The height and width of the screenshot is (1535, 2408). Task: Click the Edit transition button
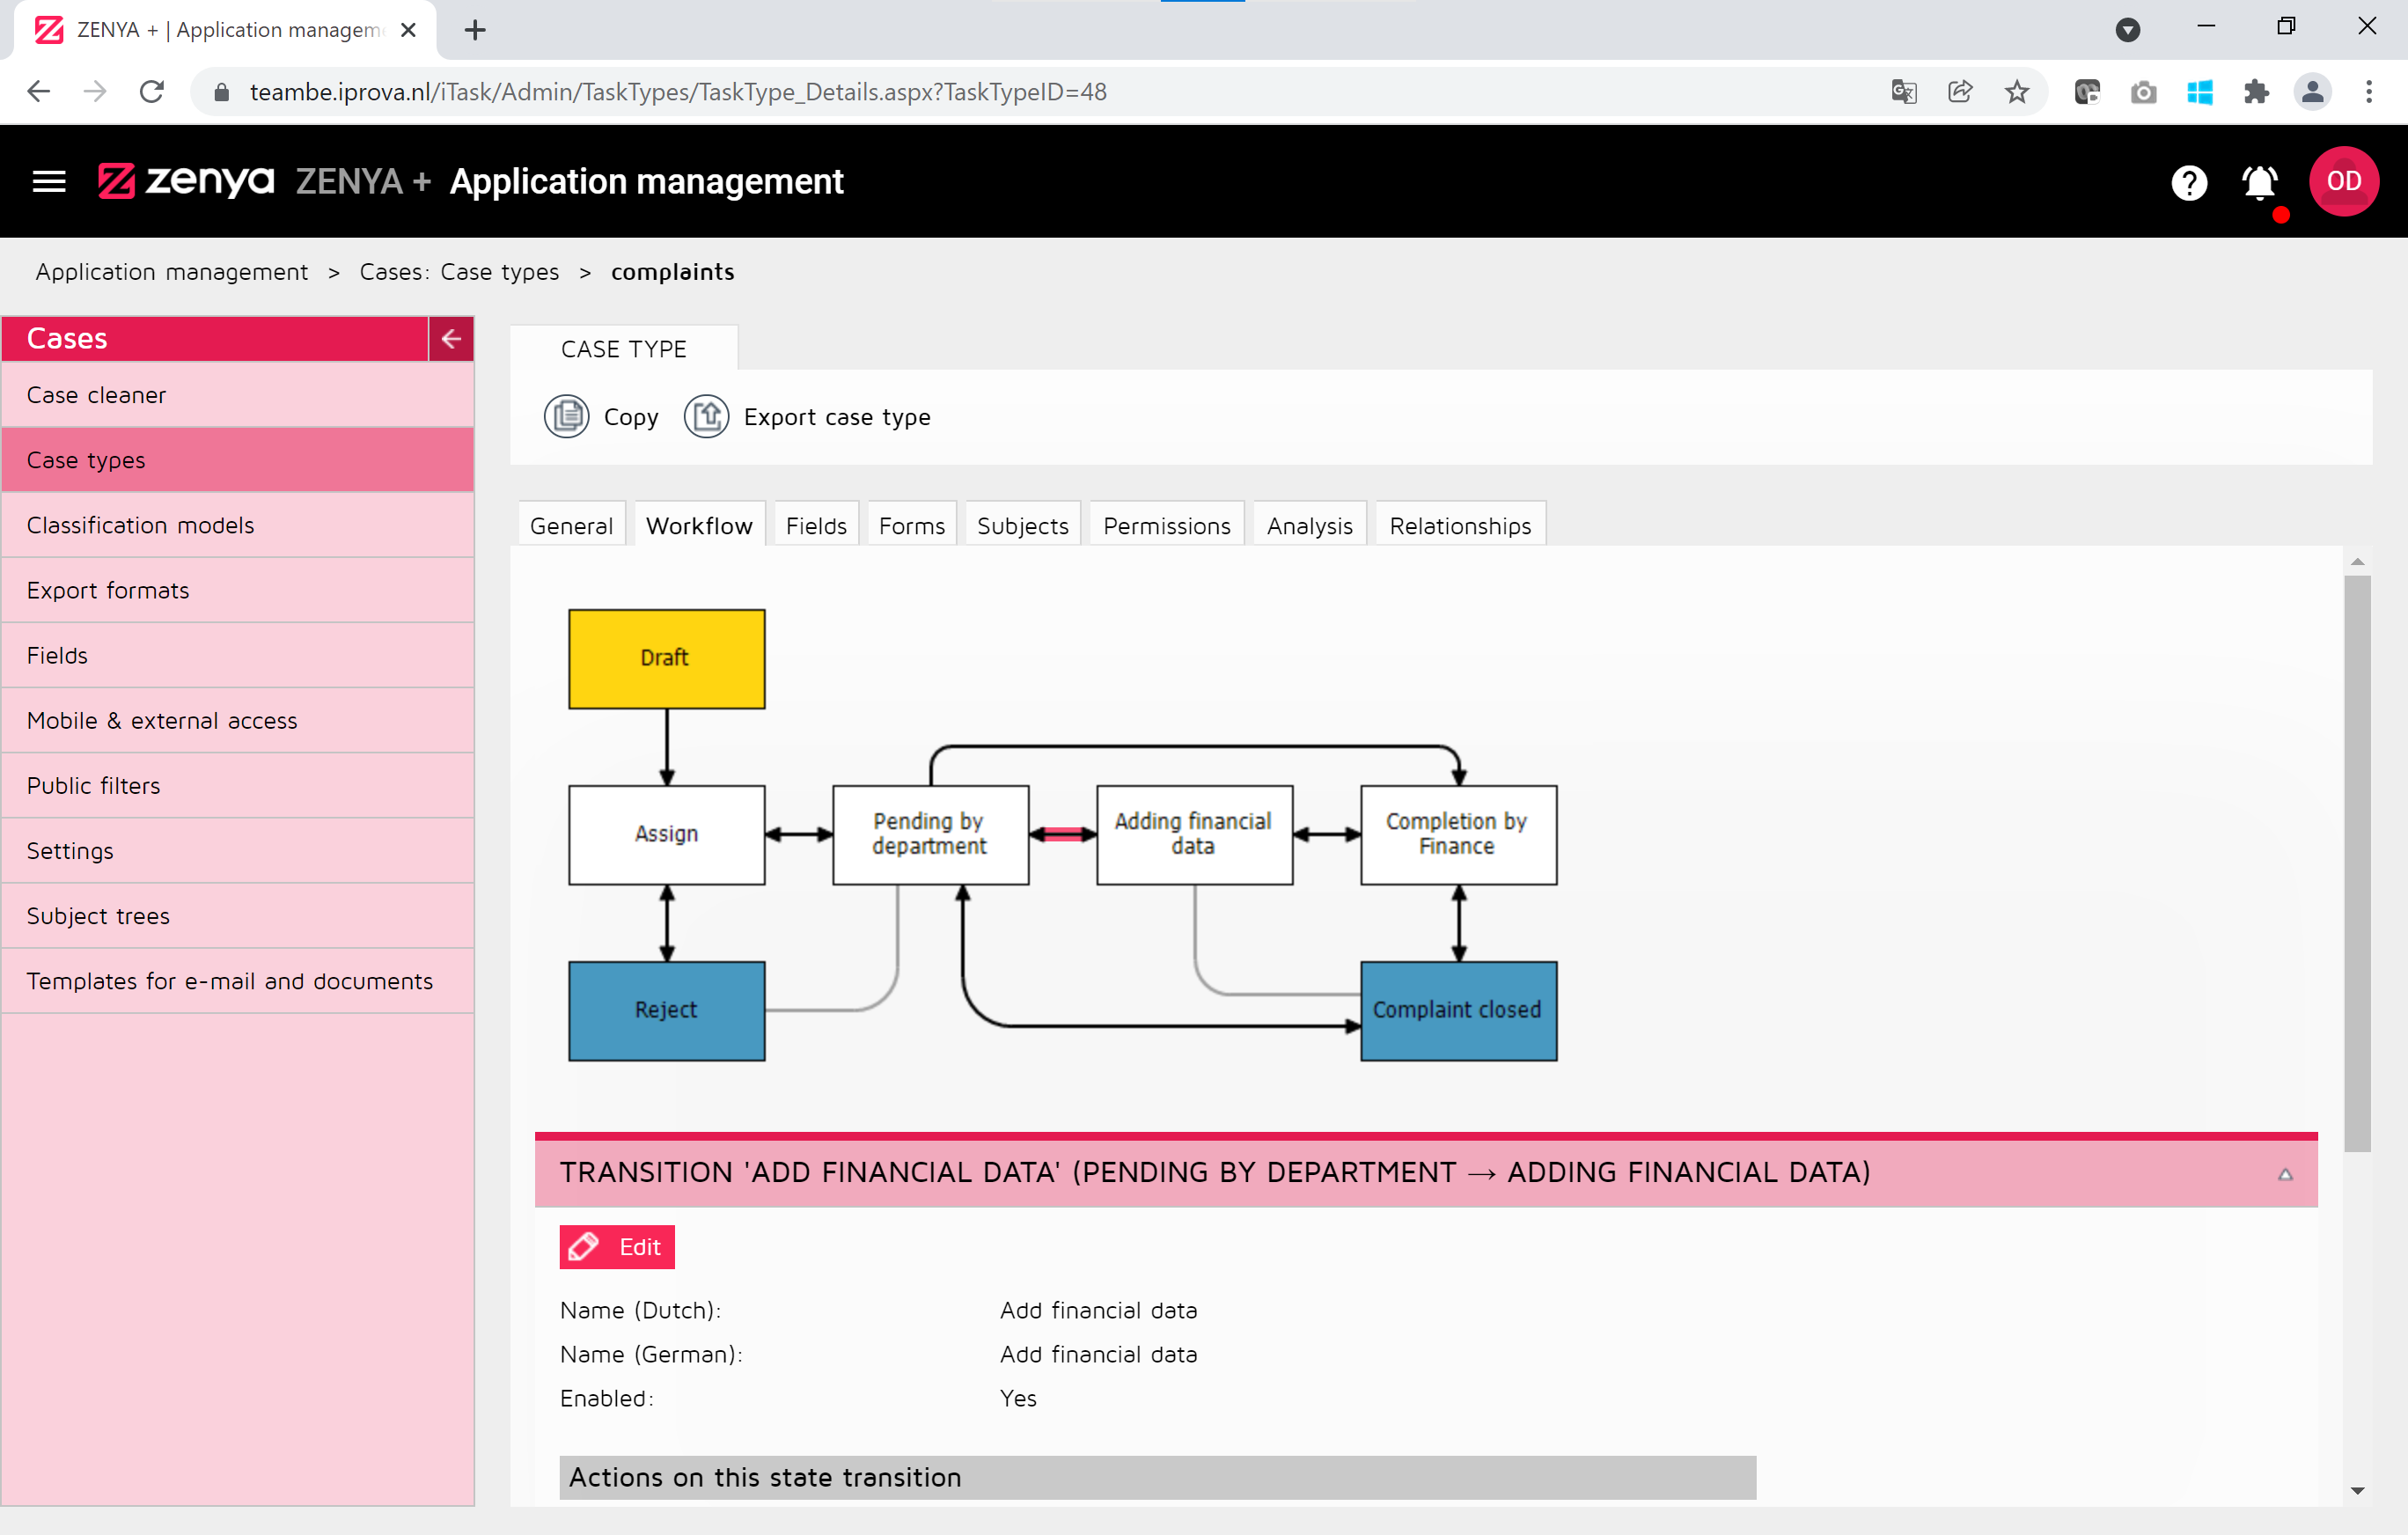[x=617, y=1246]
